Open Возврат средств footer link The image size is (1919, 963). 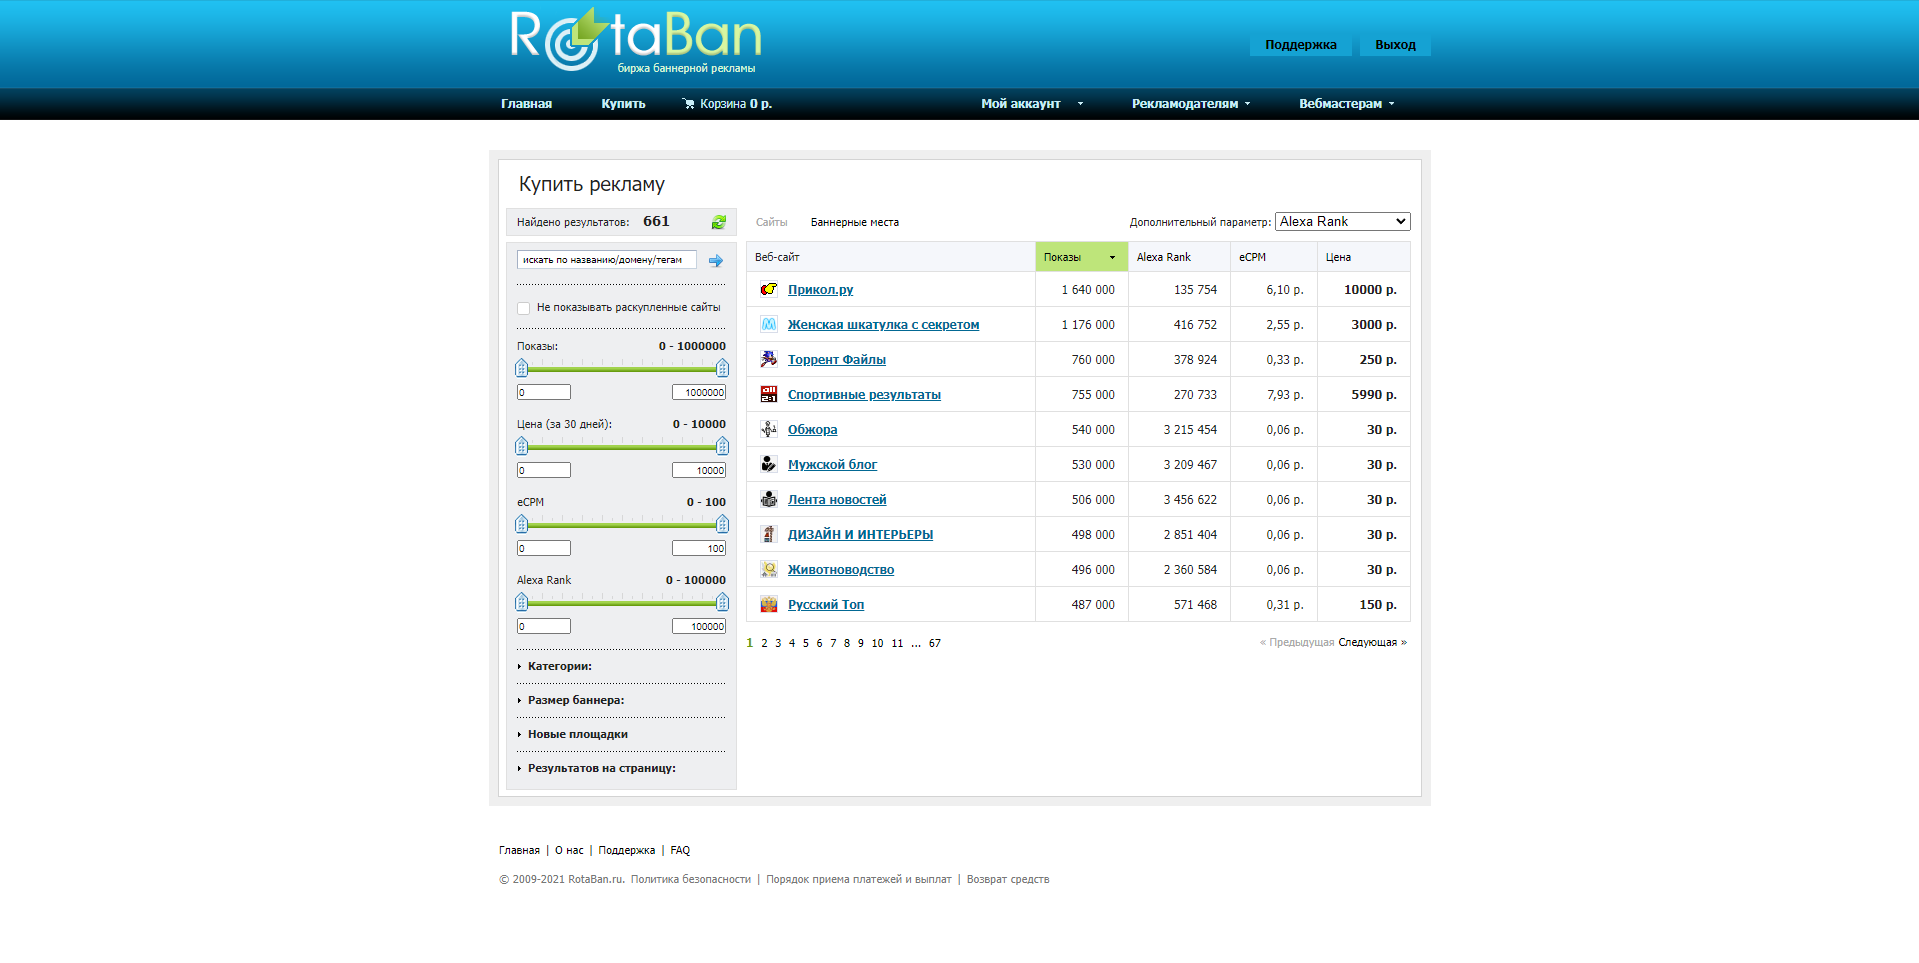(x=1008, y=880)
